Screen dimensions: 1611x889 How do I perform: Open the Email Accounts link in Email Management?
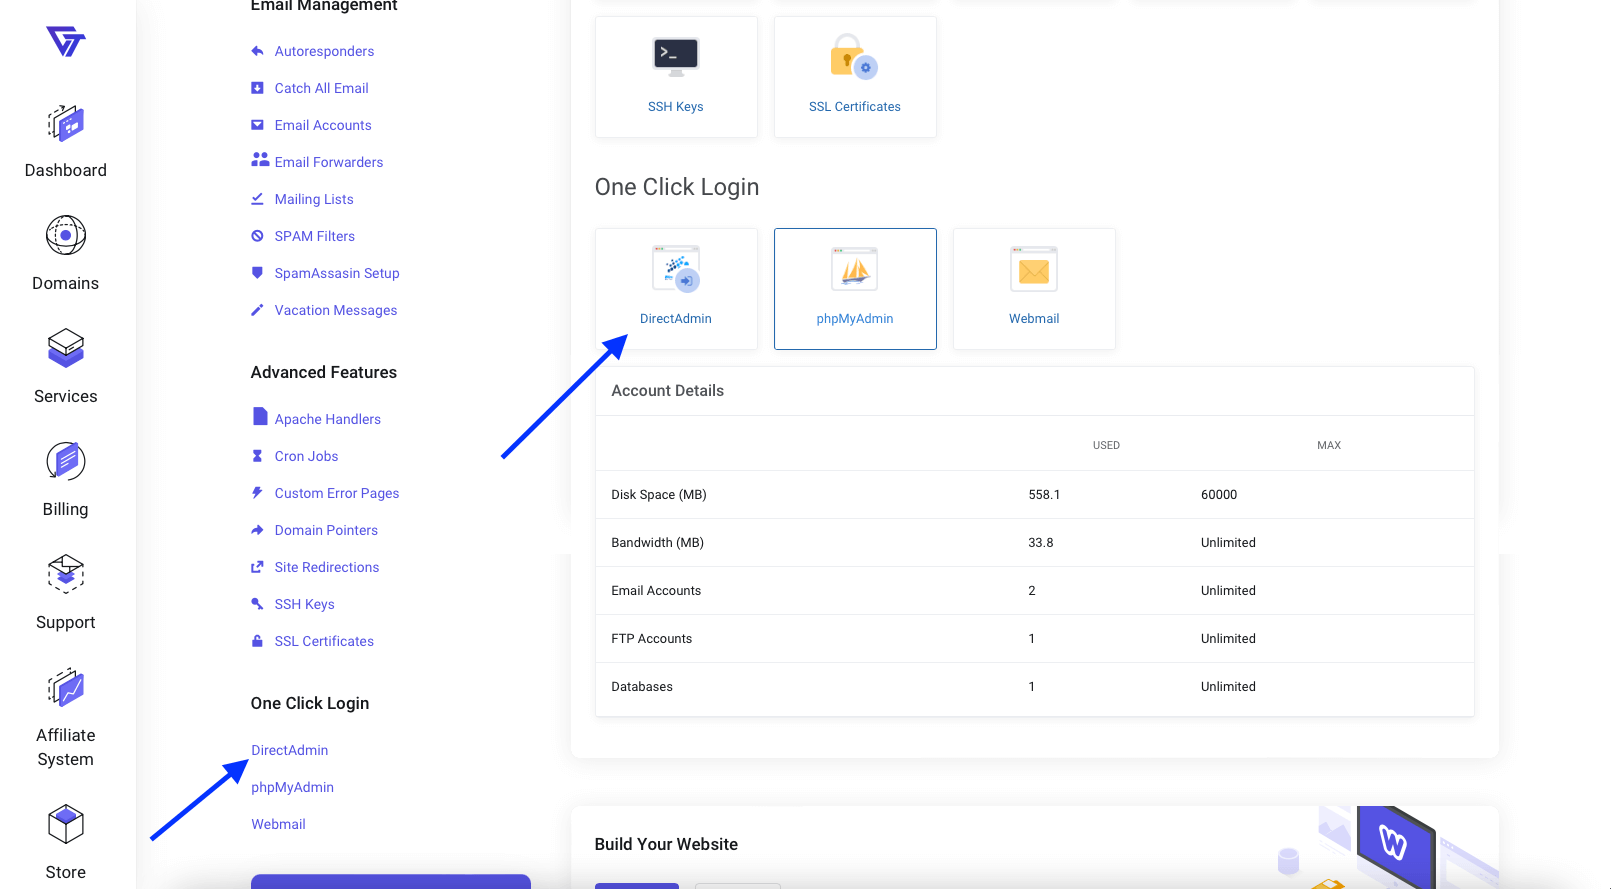(323, 125)
